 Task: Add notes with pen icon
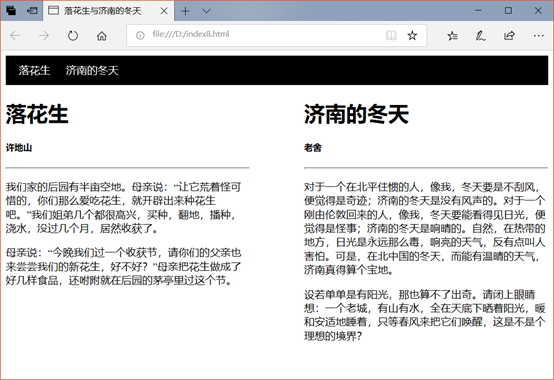point(481,35)
